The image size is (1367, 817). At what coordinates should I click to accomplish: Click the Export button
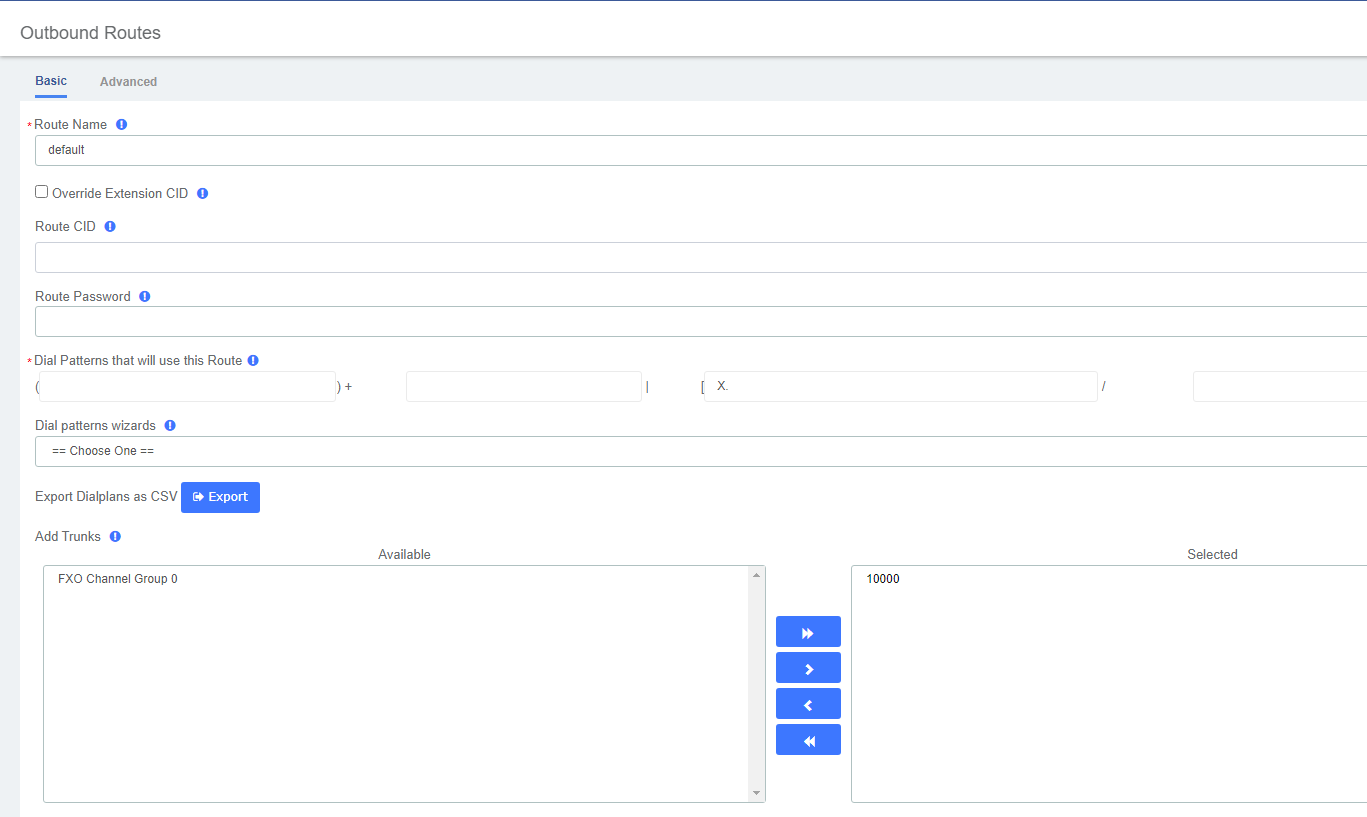pos(220,497)
